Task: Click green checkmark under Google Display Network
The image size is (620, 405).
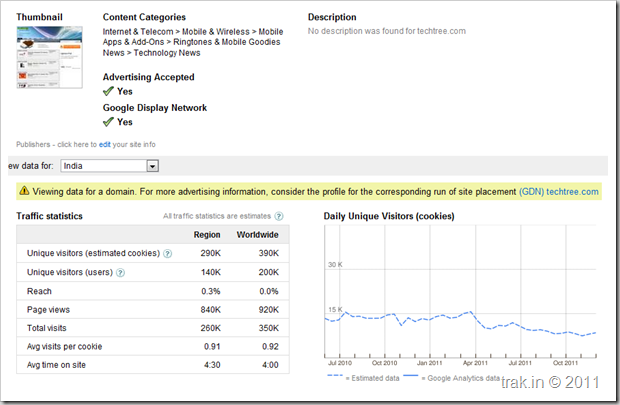Action: pyautogui.click(x=109, y=122)
